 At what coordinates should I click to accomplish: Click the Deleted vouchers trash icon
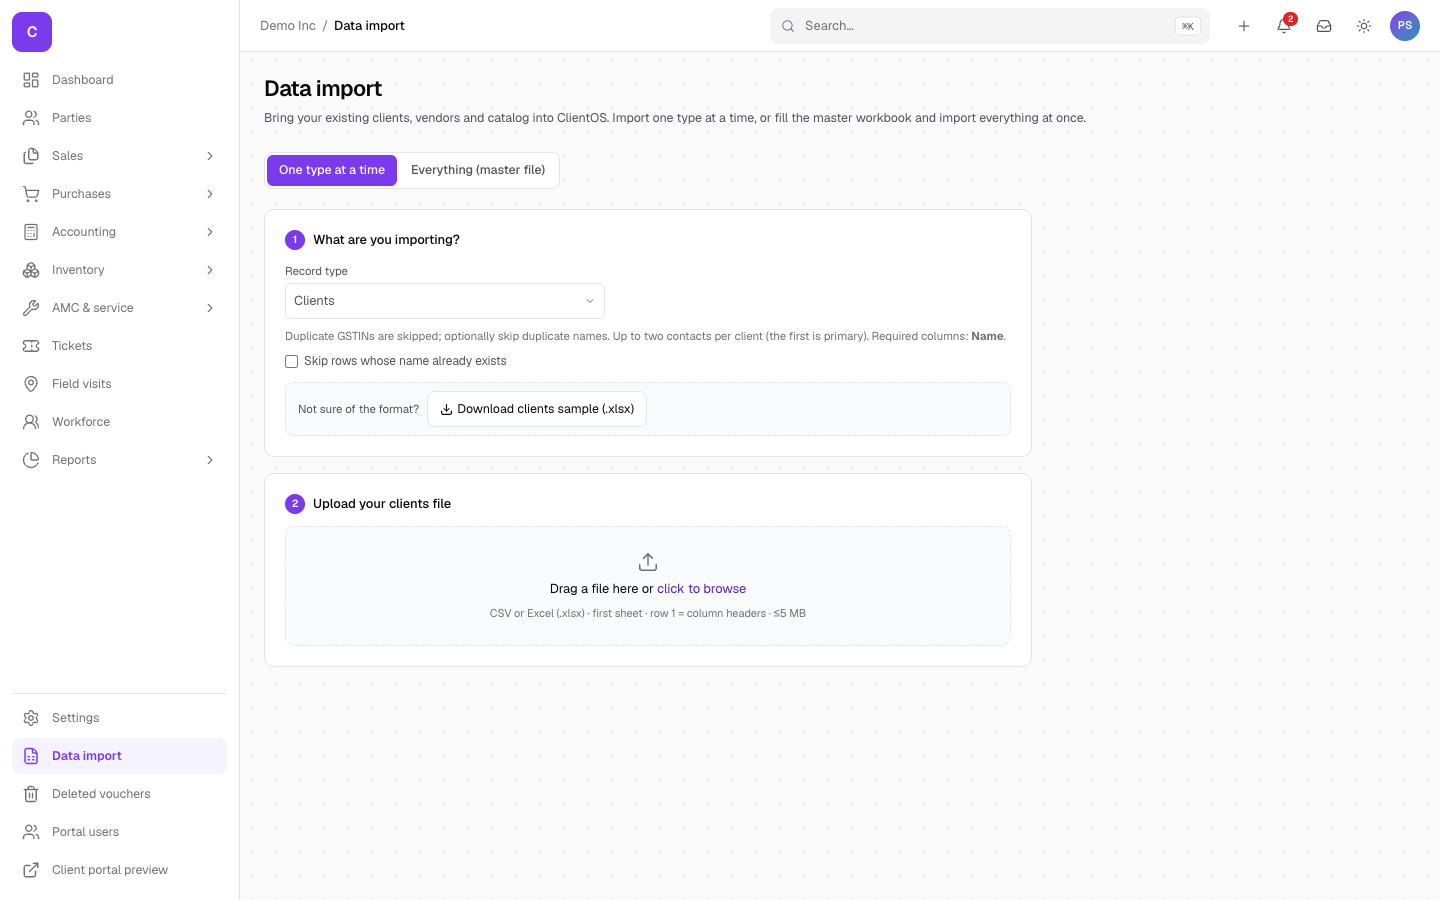tap(31, 794)
